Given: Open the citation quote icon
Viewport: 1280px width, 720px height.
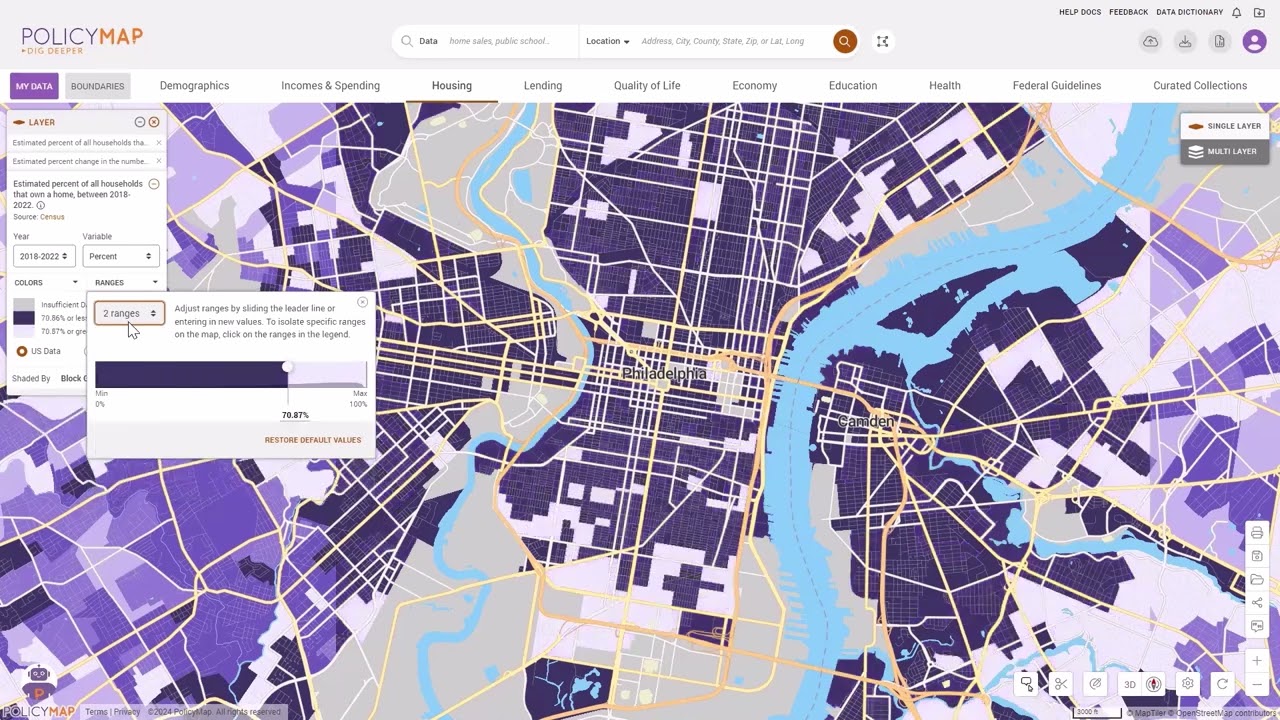Looking at the screenshot, I should point(1257,627).
